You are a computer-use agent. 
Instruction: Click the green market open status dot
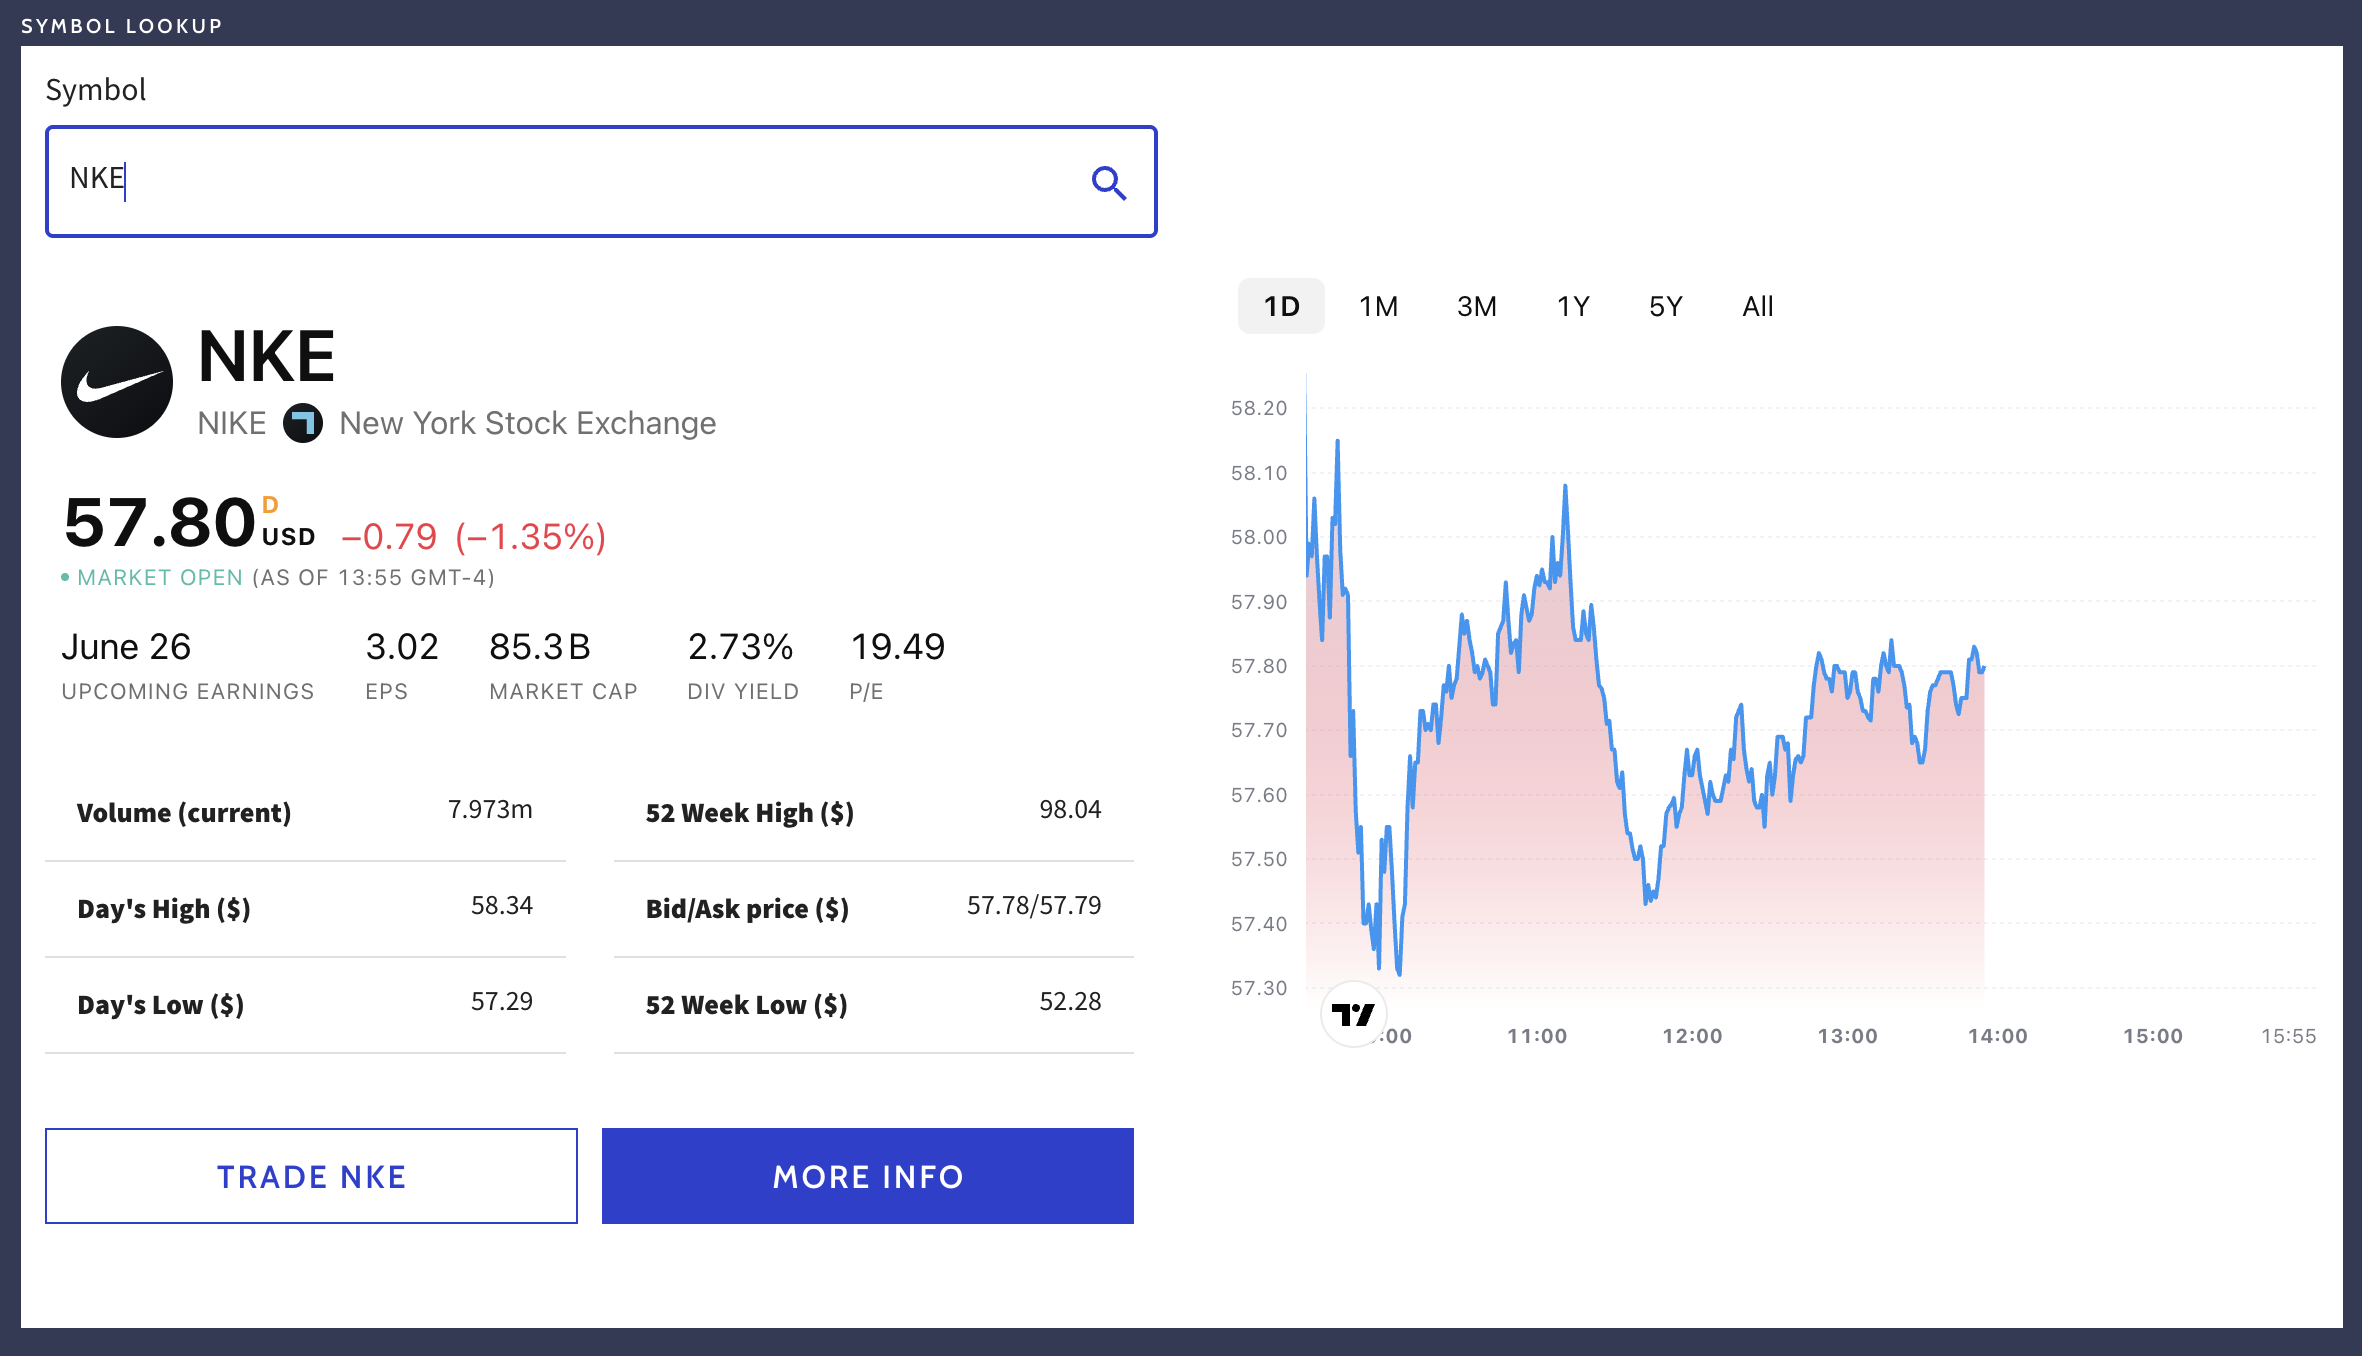[65, 577]
